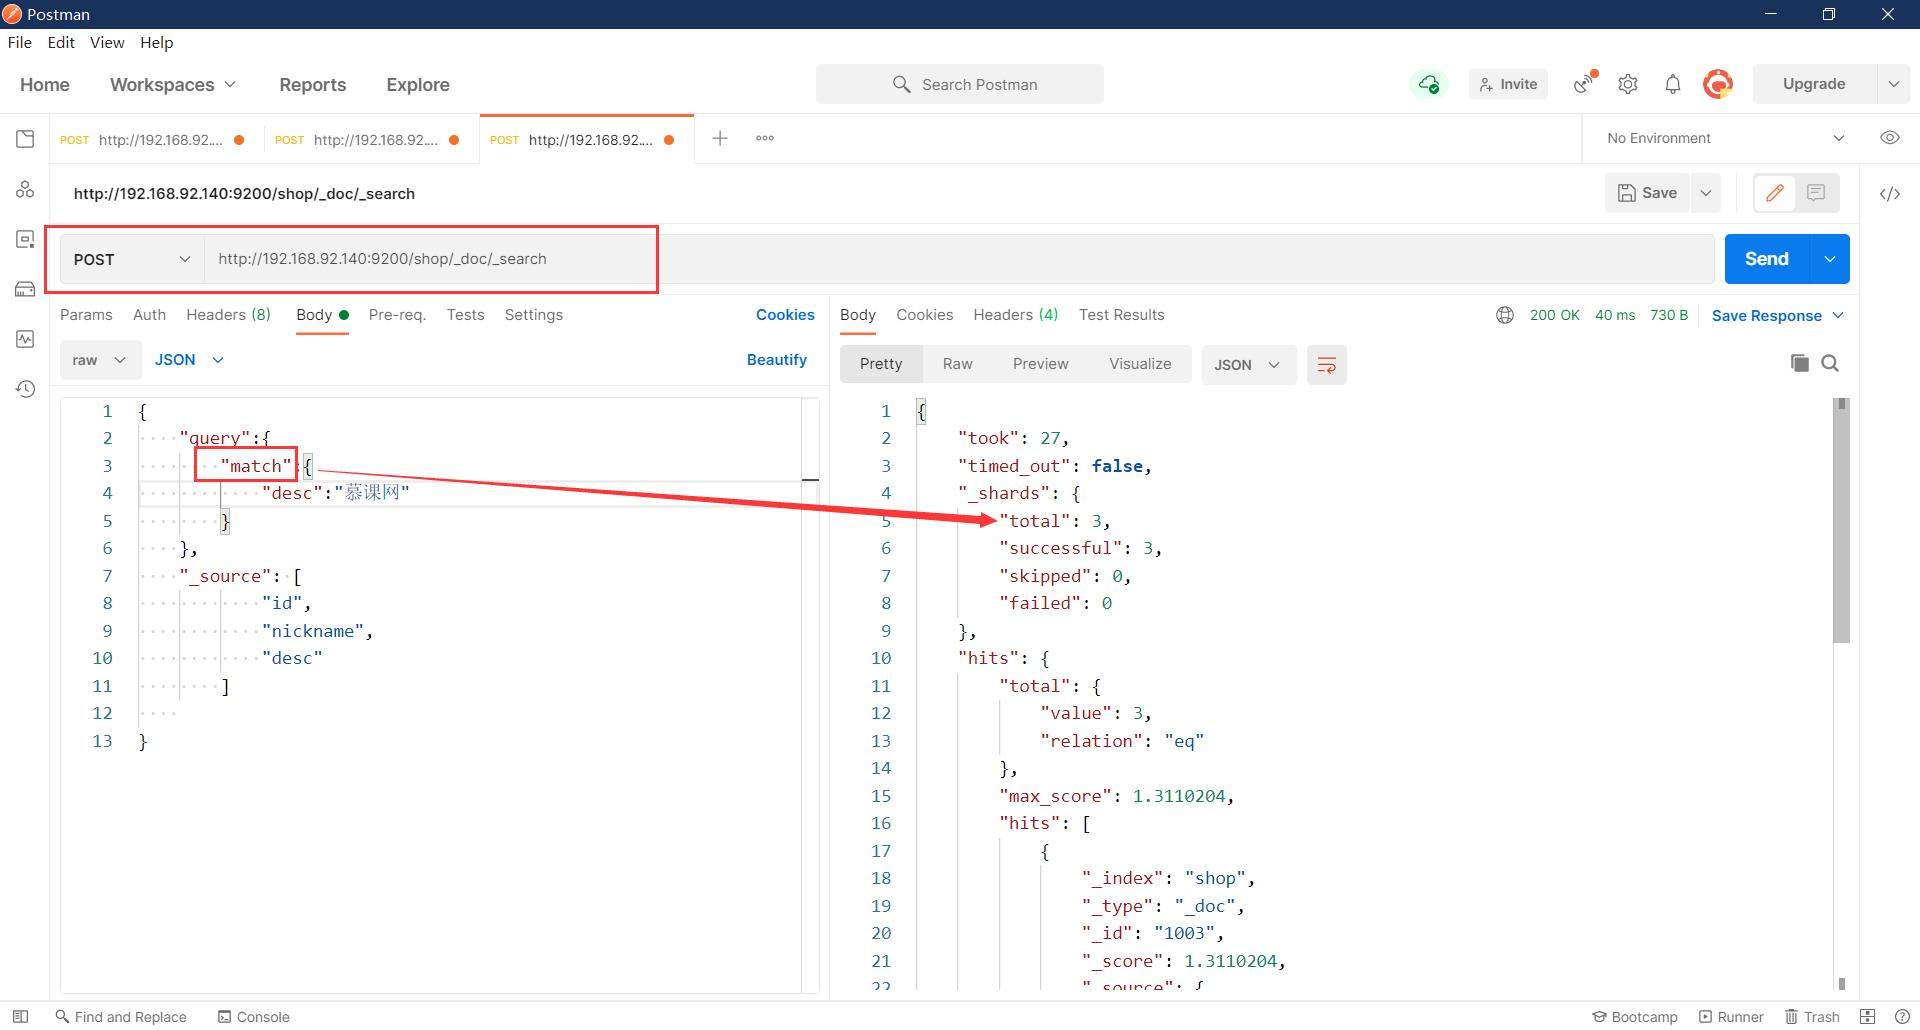Screen dimensions: 1920x1030
Task: Select the Preview response view
Action: [x=1040, y=364]
